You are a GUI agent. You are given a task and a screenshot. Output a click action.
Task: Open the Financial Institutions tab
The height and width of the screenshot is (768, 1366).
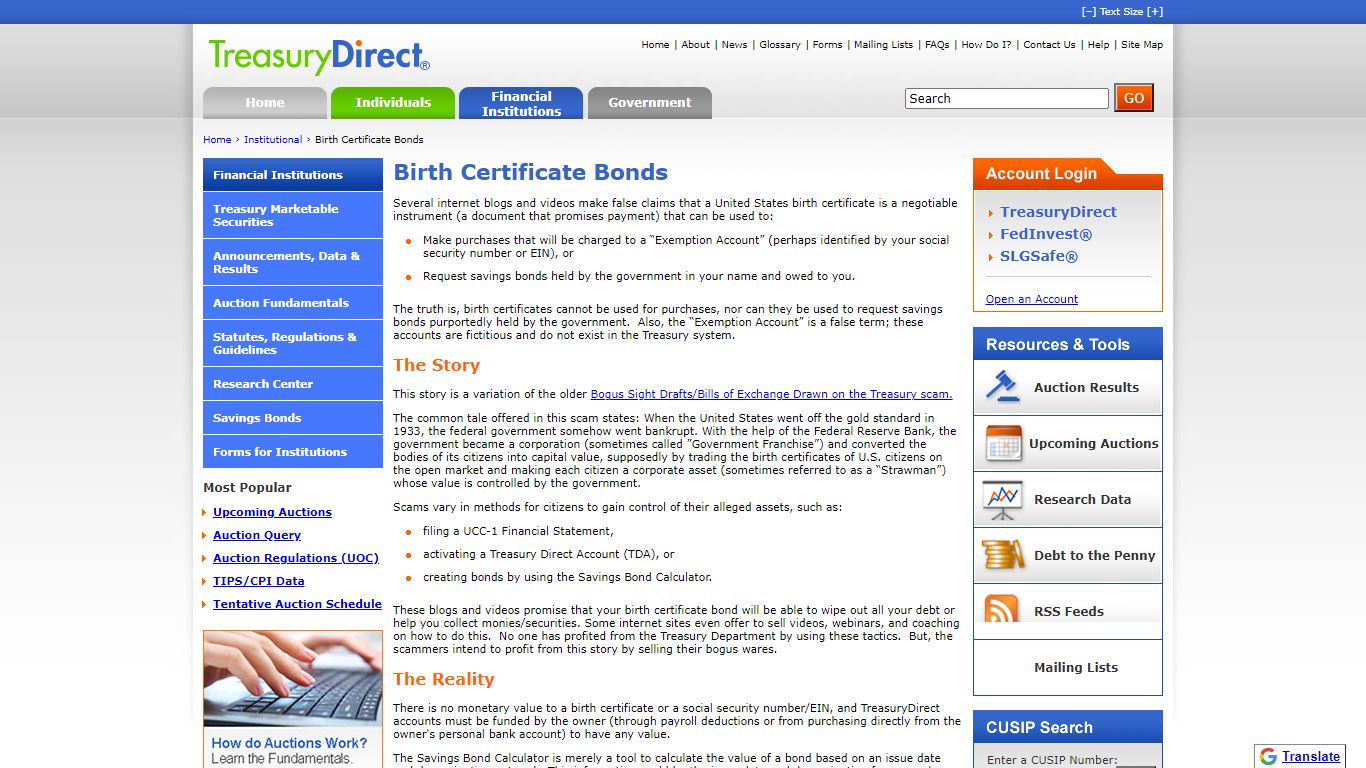coord(521,103)
